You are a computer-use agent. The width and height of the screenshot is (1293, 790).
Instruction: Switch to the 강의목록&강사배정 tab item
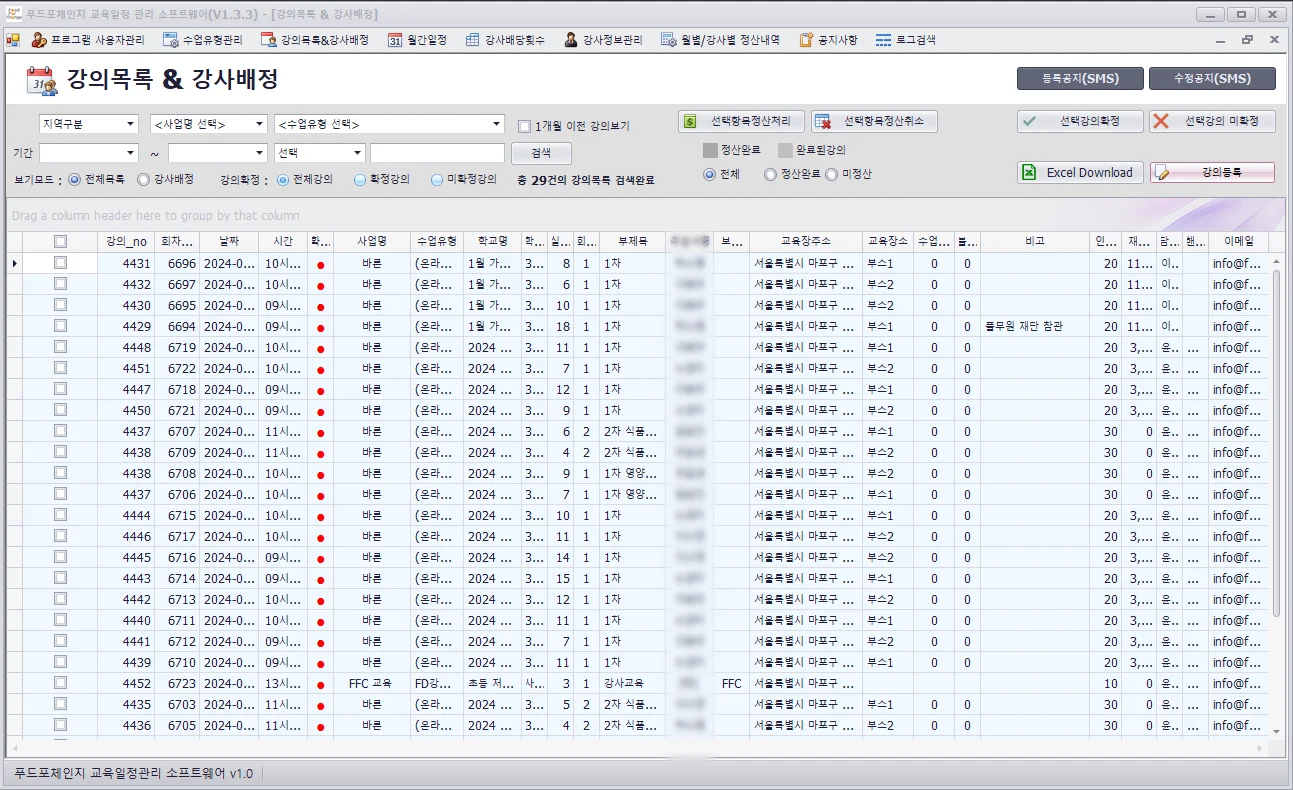click(x=315, y=40)
